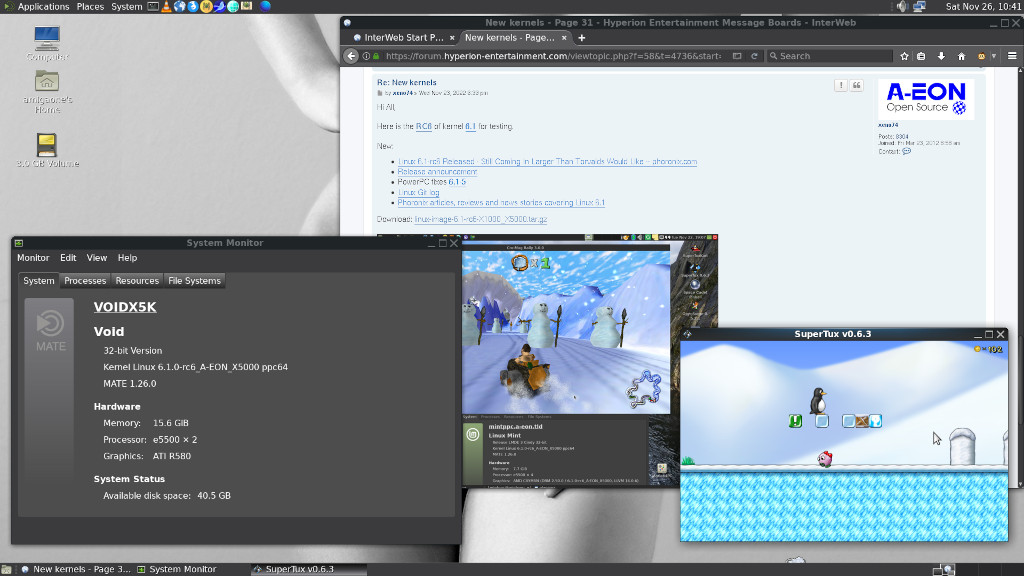The width and height of the screenshot is (1024, 576).
Task: Switch to the Resources tab
Action: [x=137, y=281]
